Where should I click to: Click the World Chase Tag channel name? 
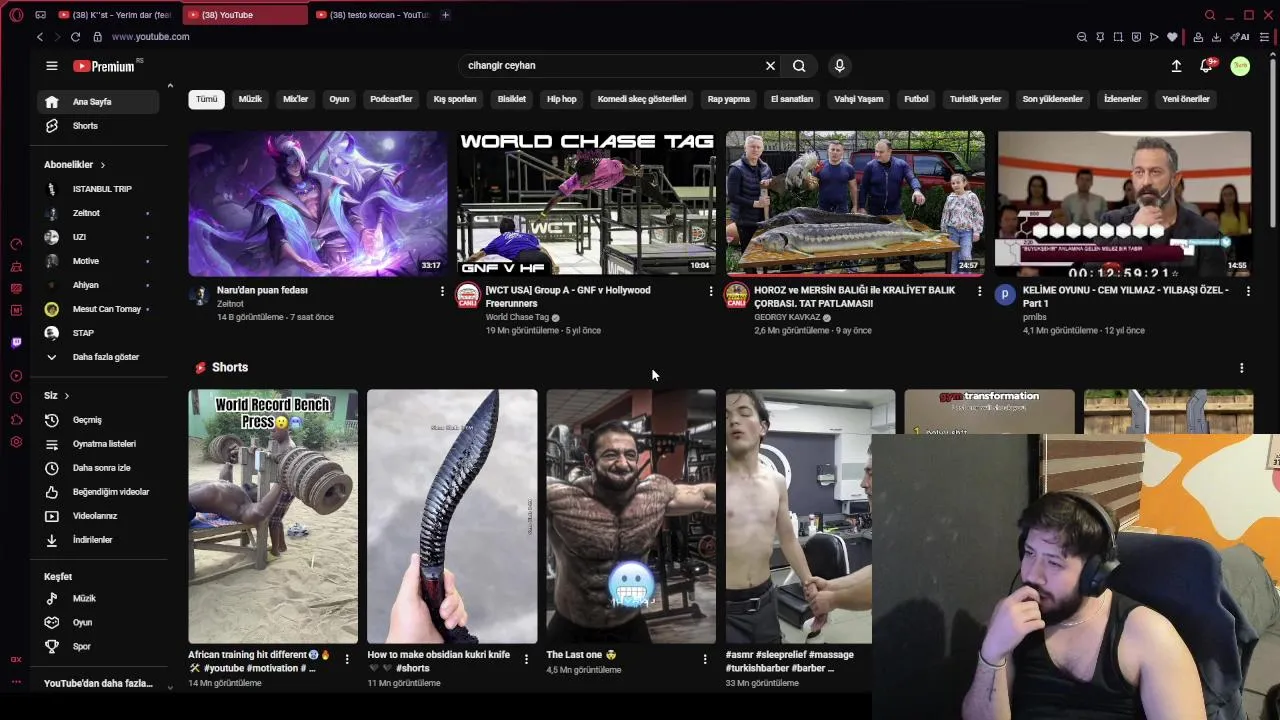point(517,317)
